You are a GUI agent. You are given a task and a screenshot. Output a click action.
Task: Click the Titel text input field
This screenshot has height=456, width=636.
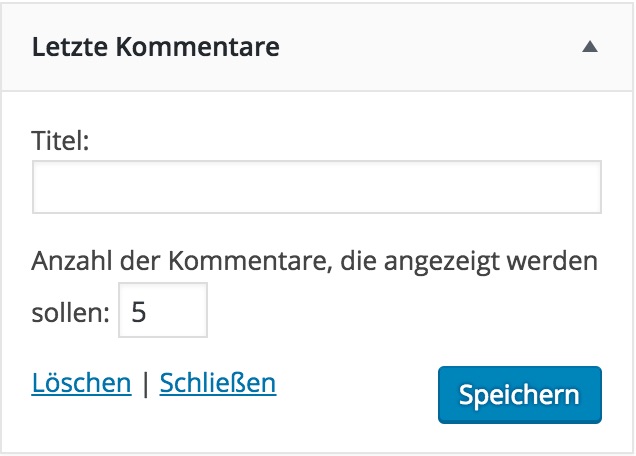(x=316, y=187)
